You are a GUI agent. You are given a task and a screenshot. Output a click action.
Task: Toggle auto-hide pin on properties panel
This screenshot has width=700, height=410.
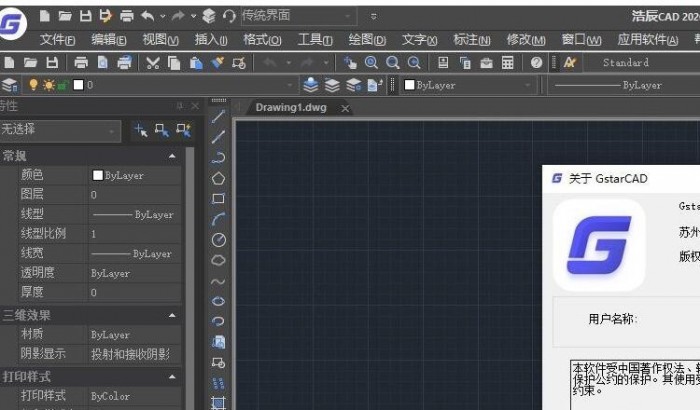[179, 106]
